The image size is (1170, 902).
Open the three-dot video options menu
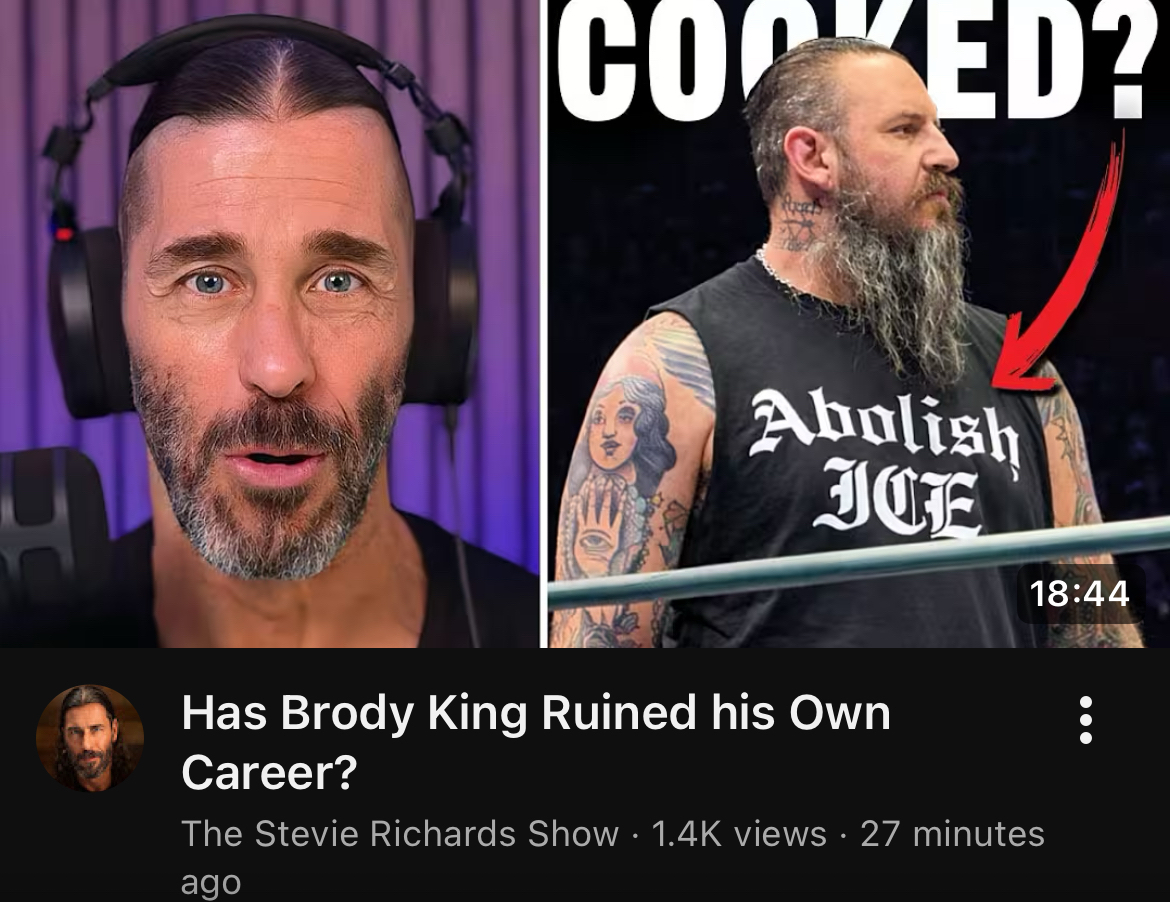click(1086, 720)
